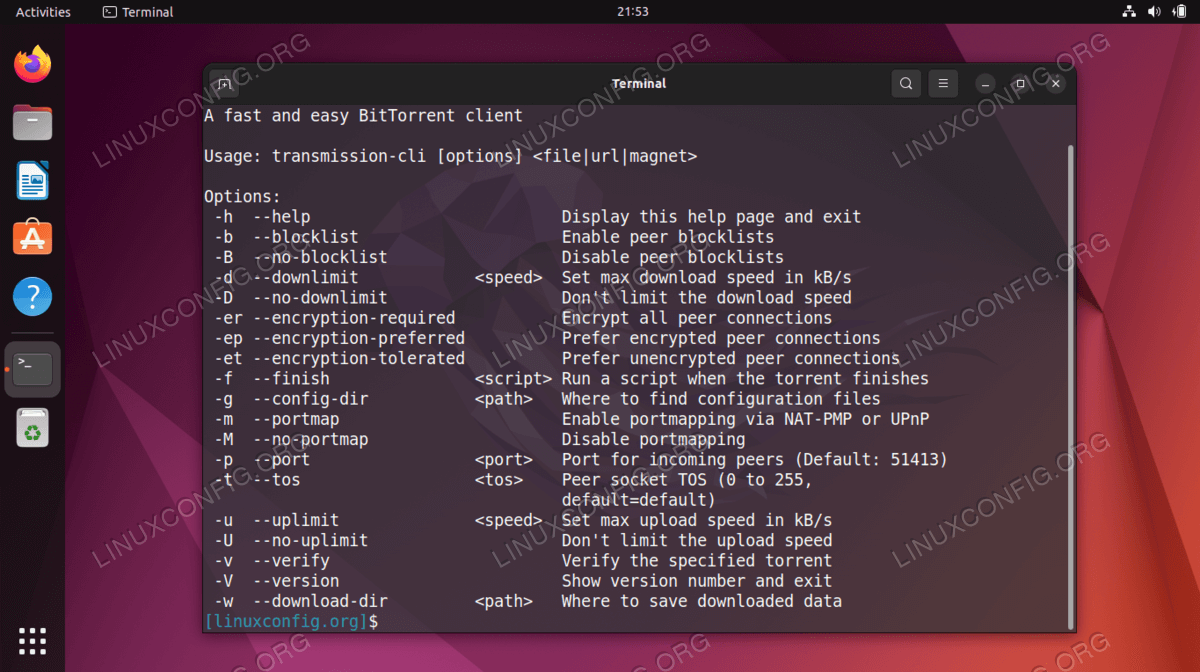Launch LibreOffice Writer from dock
This screenshot has height=672, width=1200.
[x=32, y=181]
